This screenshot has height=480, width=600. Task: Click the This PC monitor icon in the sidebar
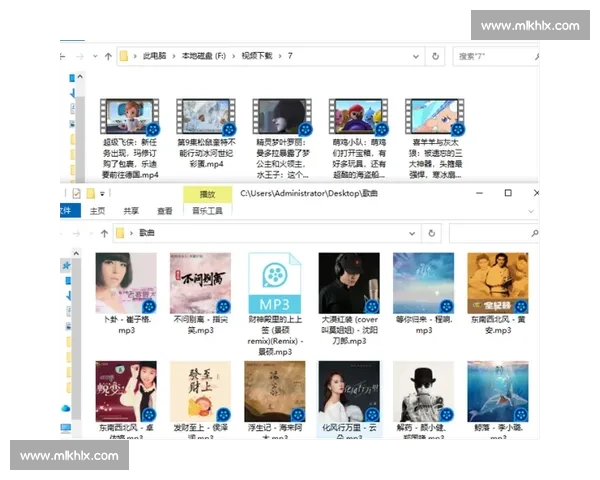(x=65, y=428)
